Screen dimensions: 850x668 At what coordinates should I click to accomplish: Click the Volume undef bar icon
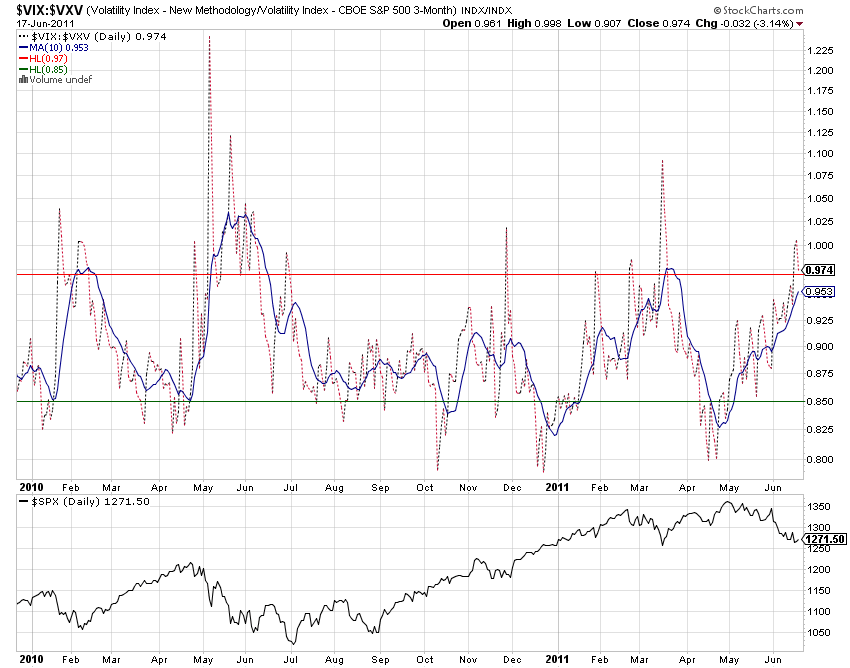[x=21, y=80]
